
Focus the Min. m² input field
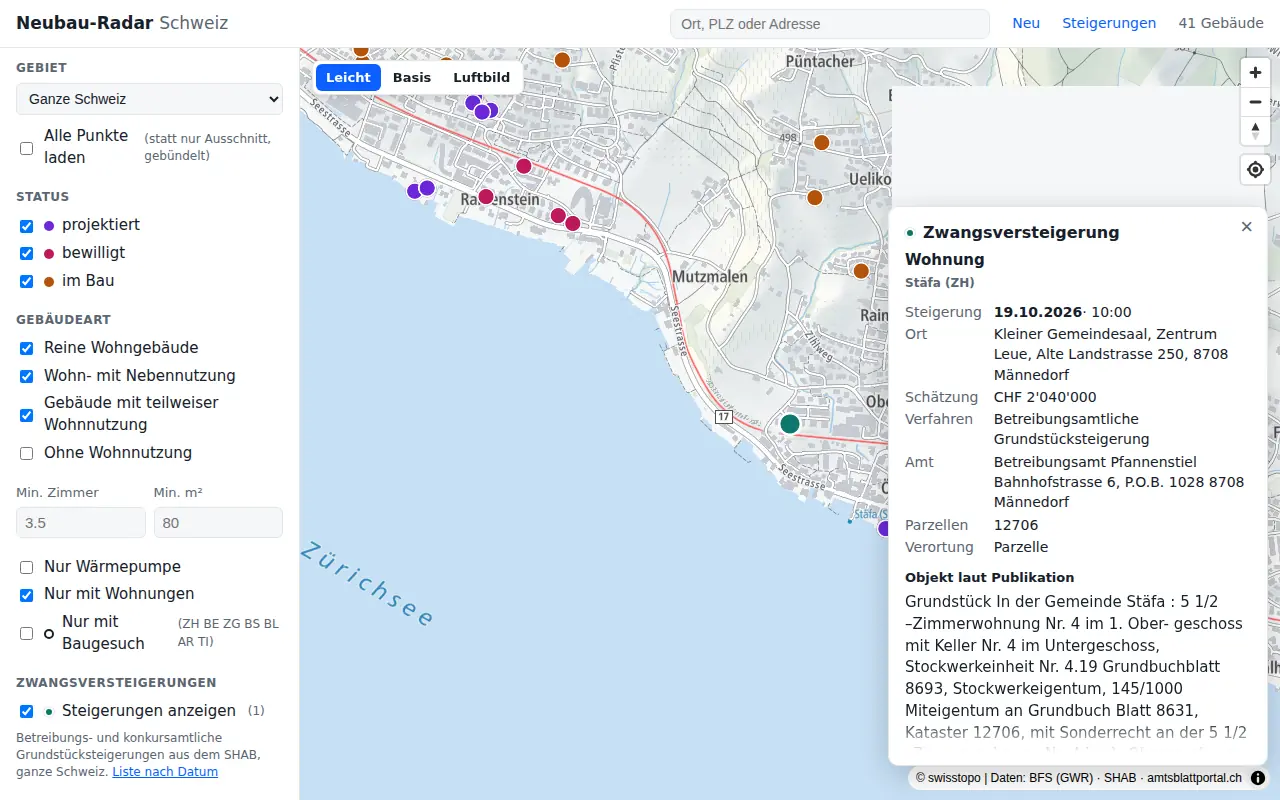(218, 523)
